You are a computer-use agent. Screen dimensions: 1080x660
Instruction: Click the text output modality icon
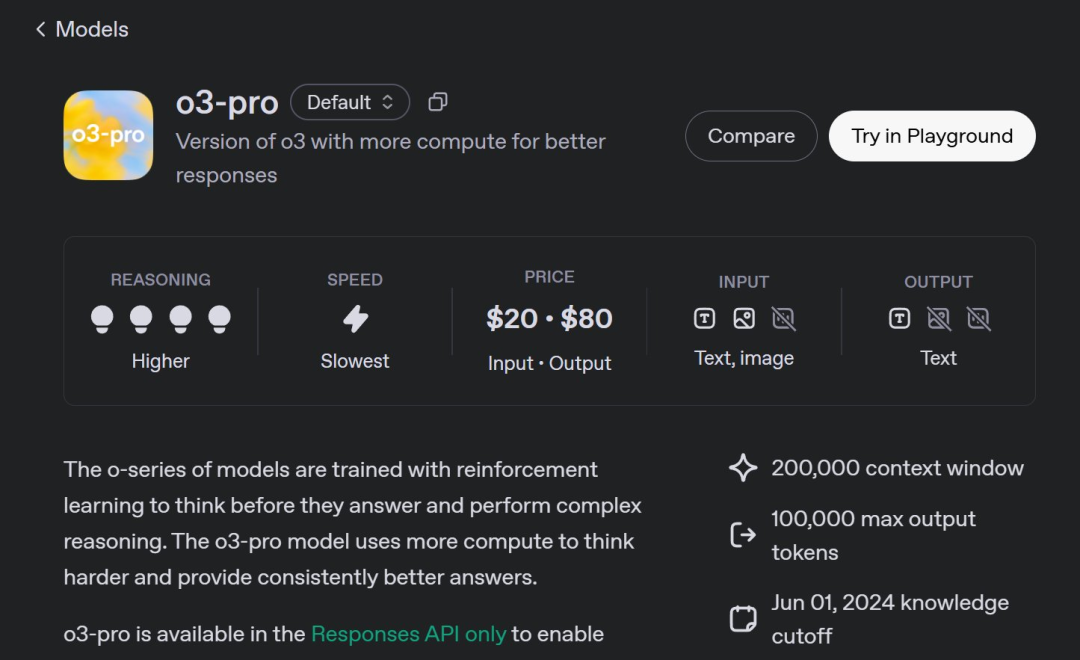[x=899, y=318]
